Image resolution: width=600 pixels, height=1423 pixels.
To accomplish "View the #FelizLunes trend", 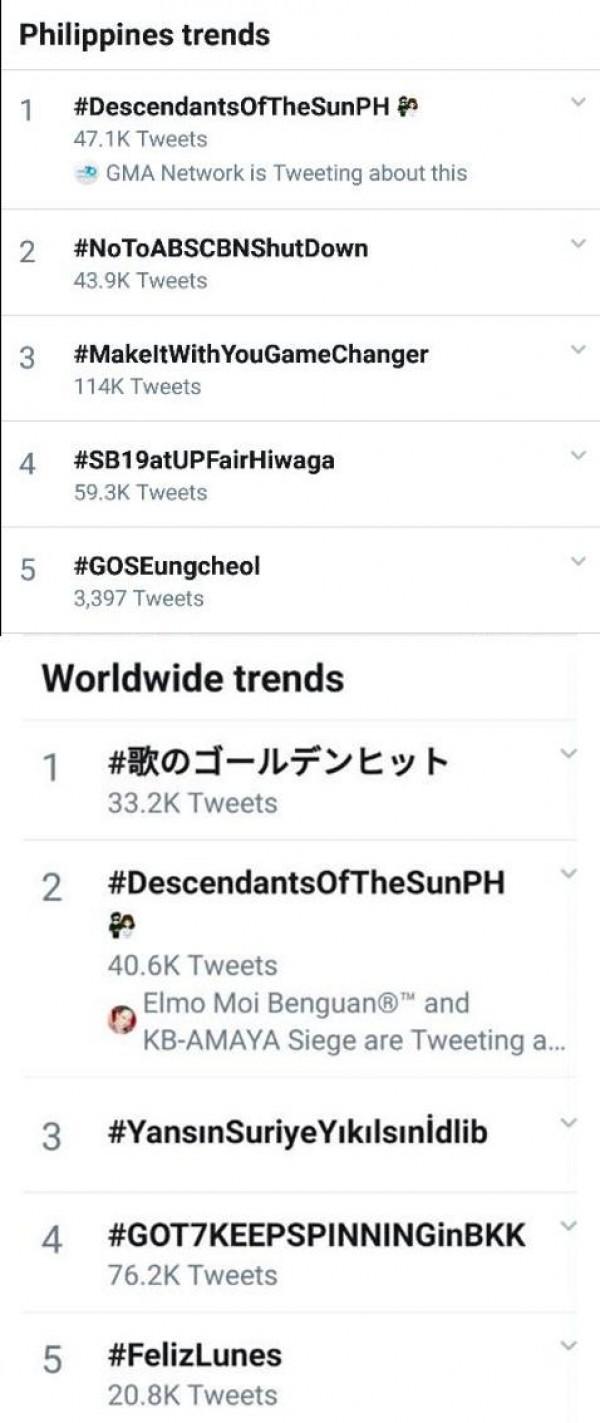I will tap(195, 1356).
